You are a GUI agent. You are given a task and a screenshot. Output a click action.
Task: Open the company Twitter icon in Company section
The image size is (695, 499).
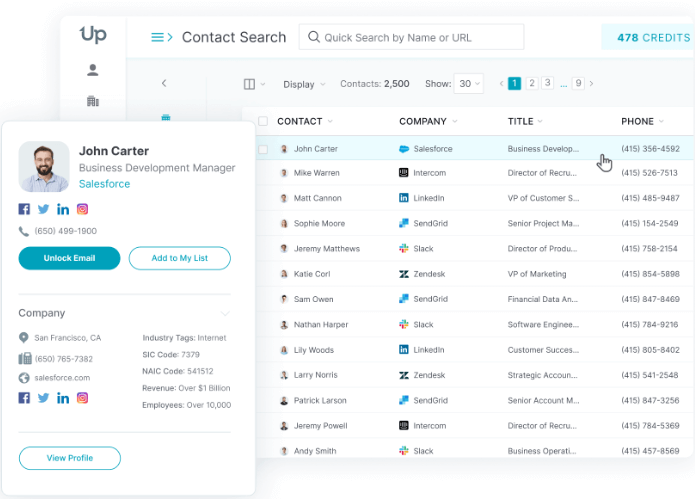tap(43, 398)
